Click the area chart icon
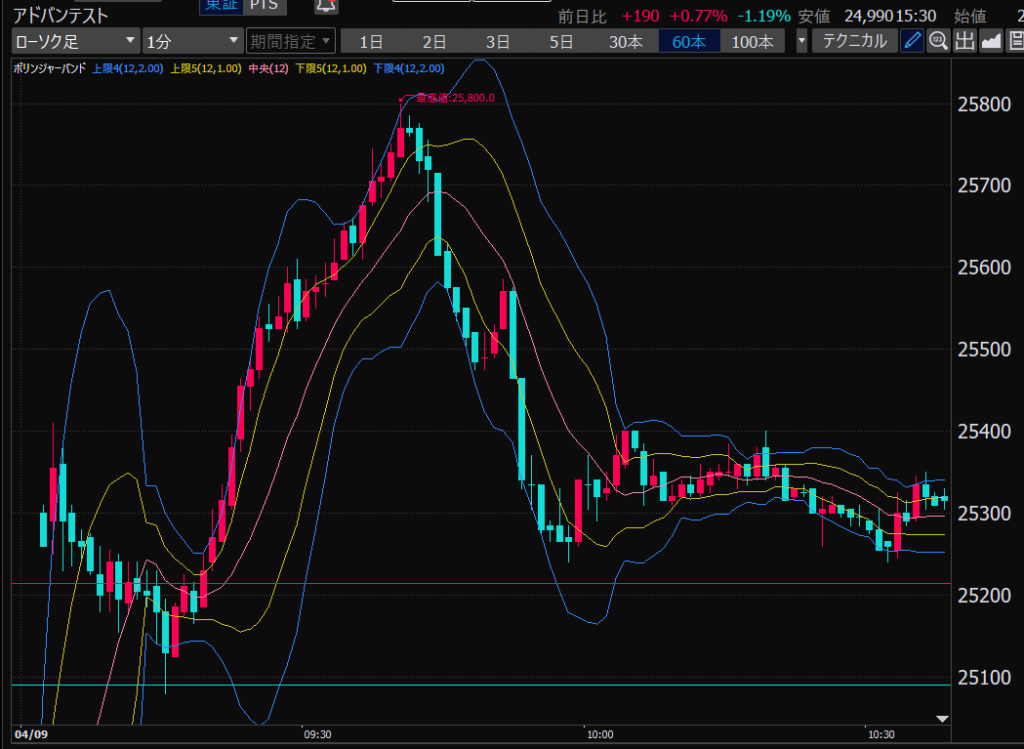1024x749 pixels. click(991, 41)
